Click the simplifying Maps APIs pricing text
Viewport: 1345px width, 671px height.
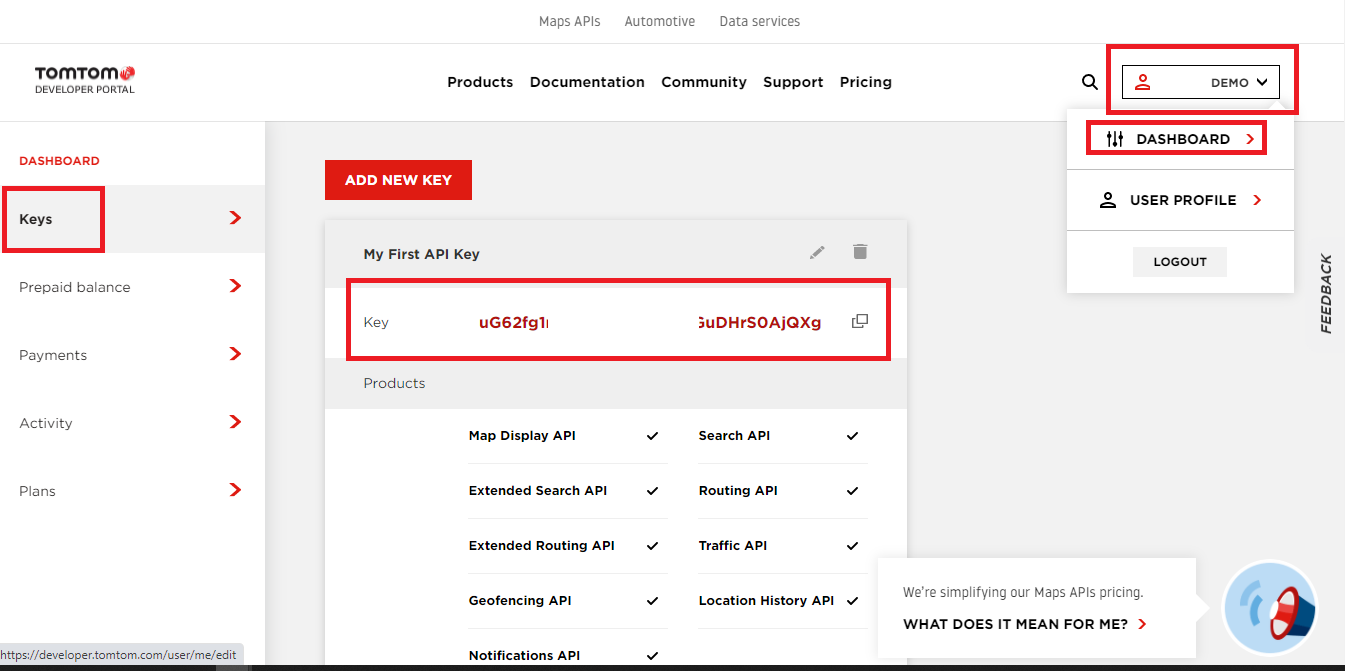pos(1023,592)
